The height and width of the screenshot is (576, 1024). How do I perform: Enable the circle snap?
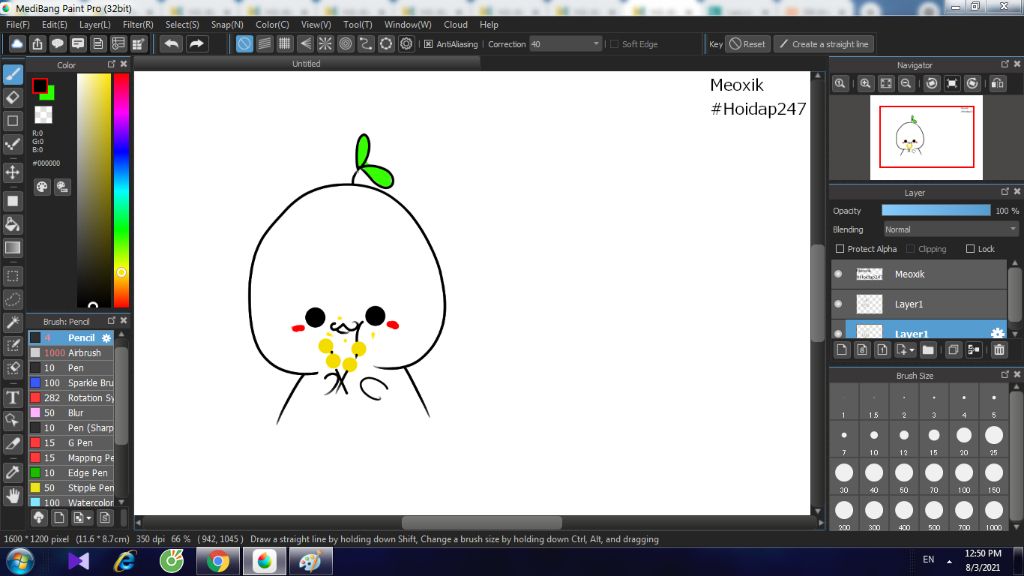[x=345, y=44]
